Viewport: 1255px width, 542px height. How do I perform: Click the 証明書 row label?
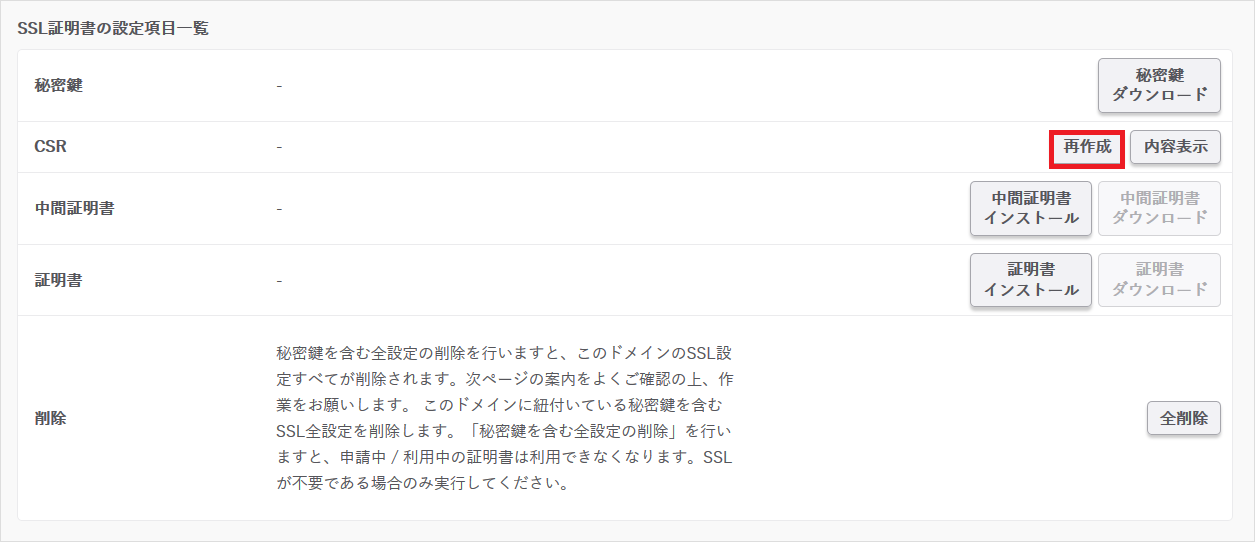[x=58, y=280]
